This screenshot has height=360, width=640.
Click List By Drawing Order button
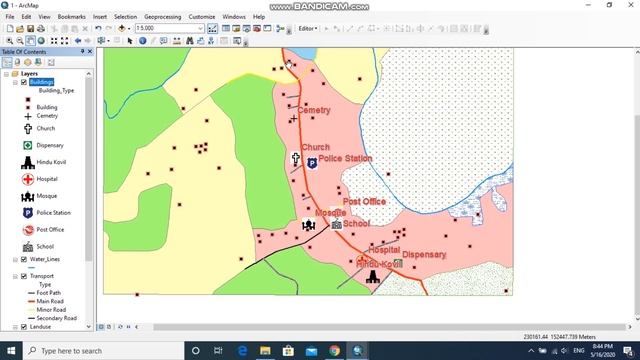click(7, 62)
